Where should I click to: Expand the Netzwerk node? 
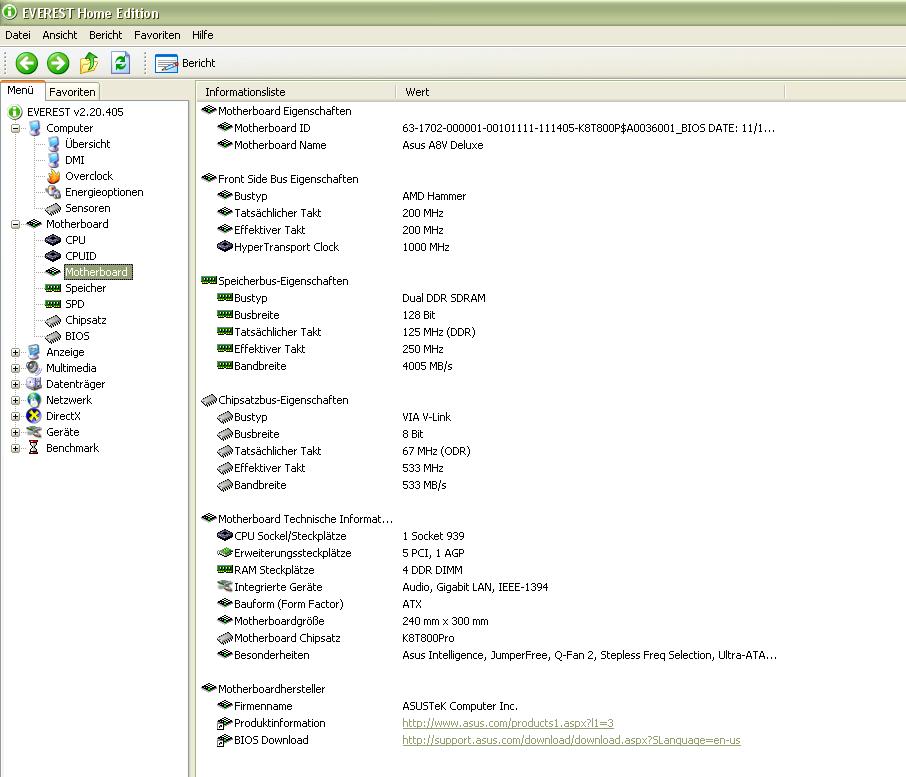click(16, 400)
